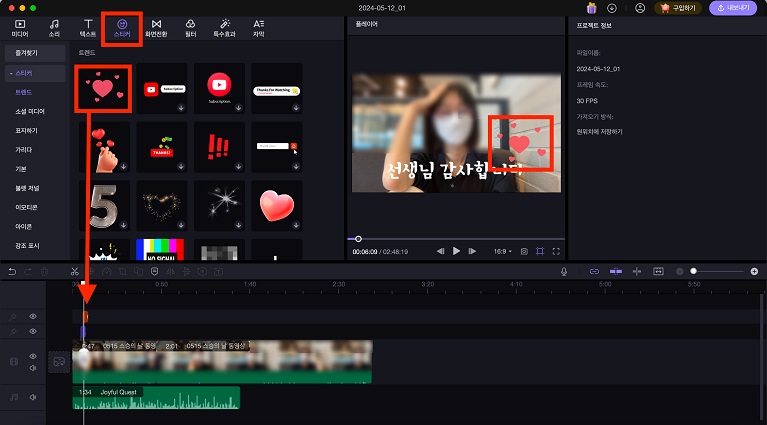The width and height of the screenshot is (767, 425).
Task: Toggle visibility eye on the top sticker track
Action: click(33, 316)
